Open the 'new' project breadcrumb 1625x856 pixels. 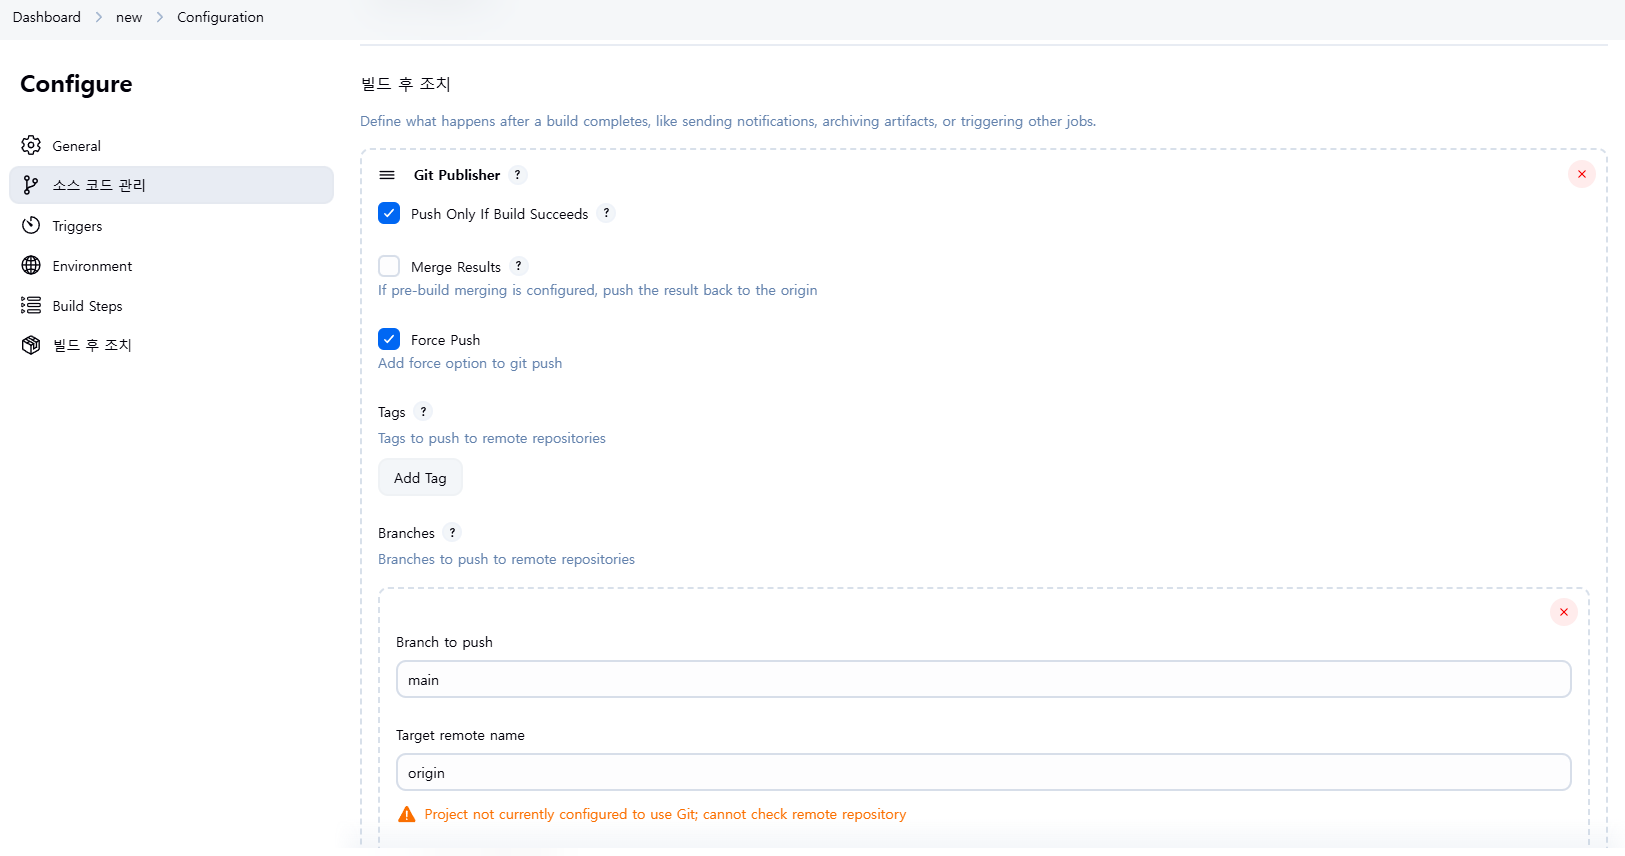point(129,17)
